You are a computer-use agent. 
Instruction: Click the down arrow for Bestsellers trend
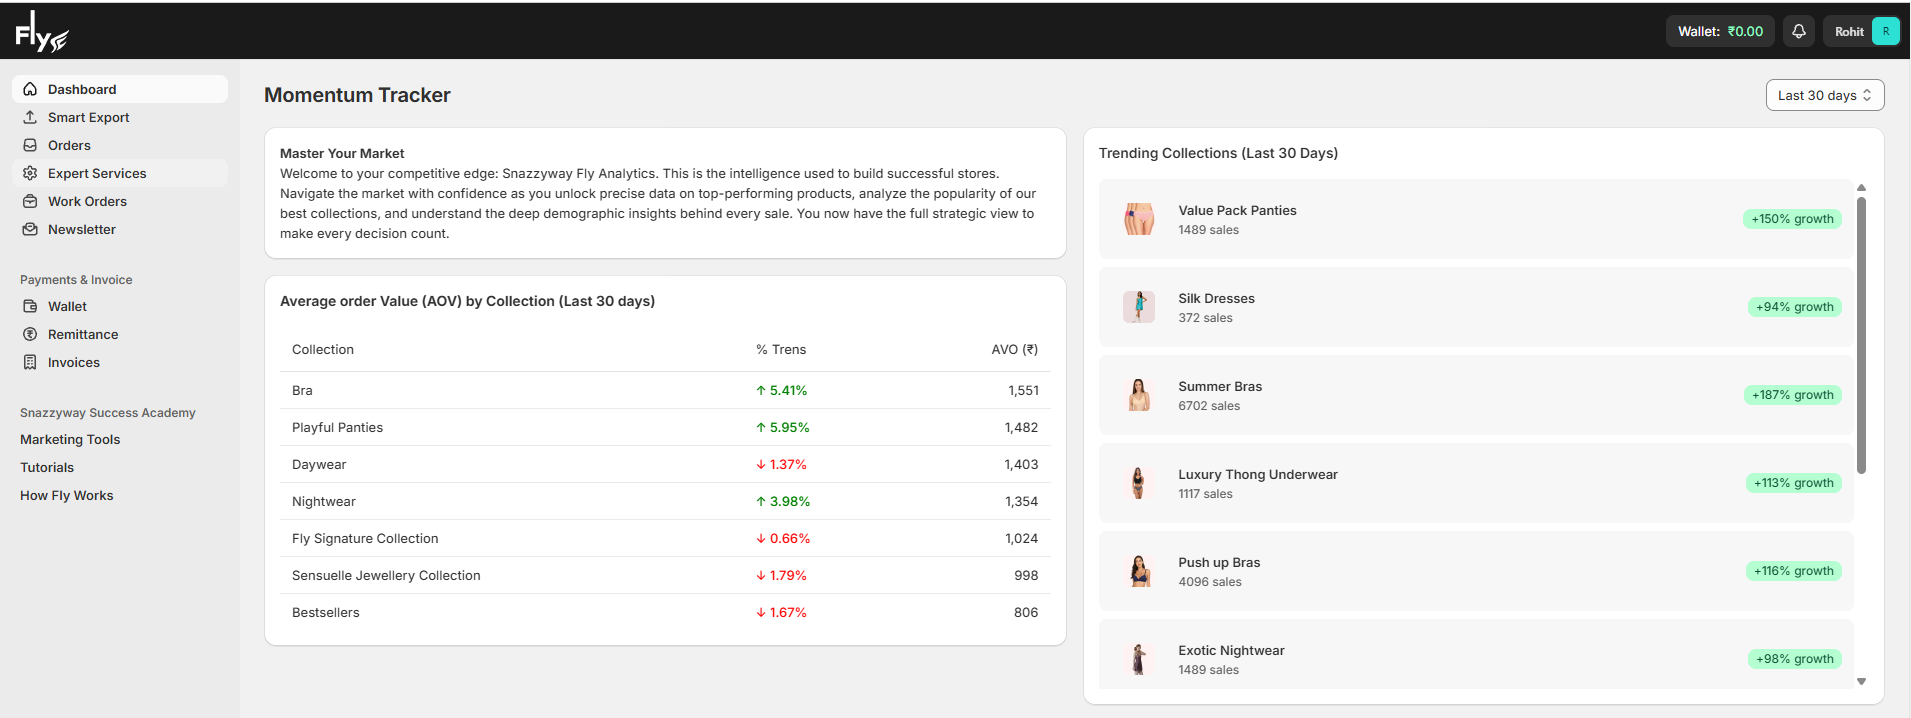[x=761, y=612]
